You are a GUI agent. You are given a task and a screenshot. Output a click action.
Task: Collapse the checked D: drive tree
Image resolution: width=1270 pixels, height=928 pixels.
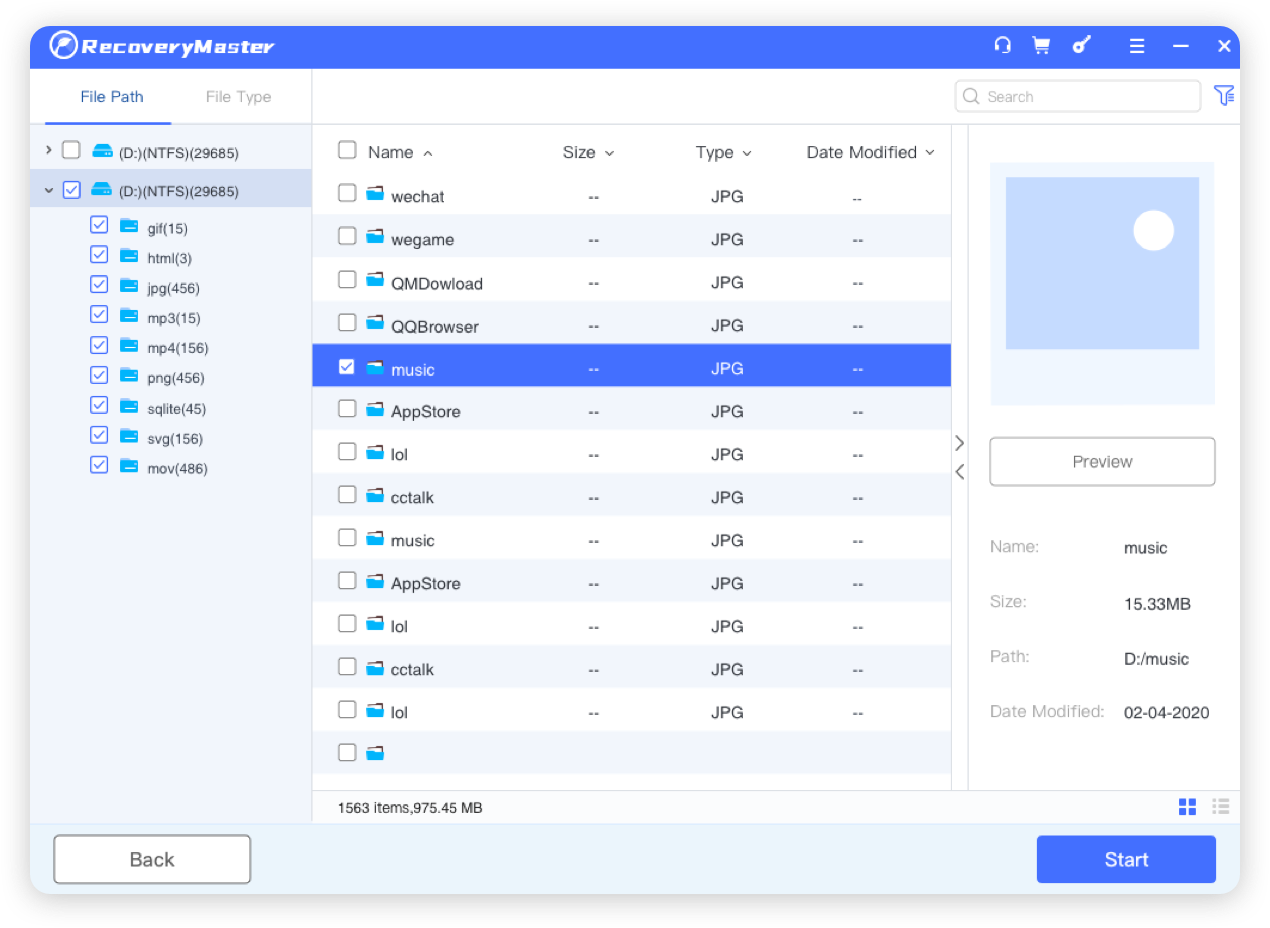click(x=47, y=189)
